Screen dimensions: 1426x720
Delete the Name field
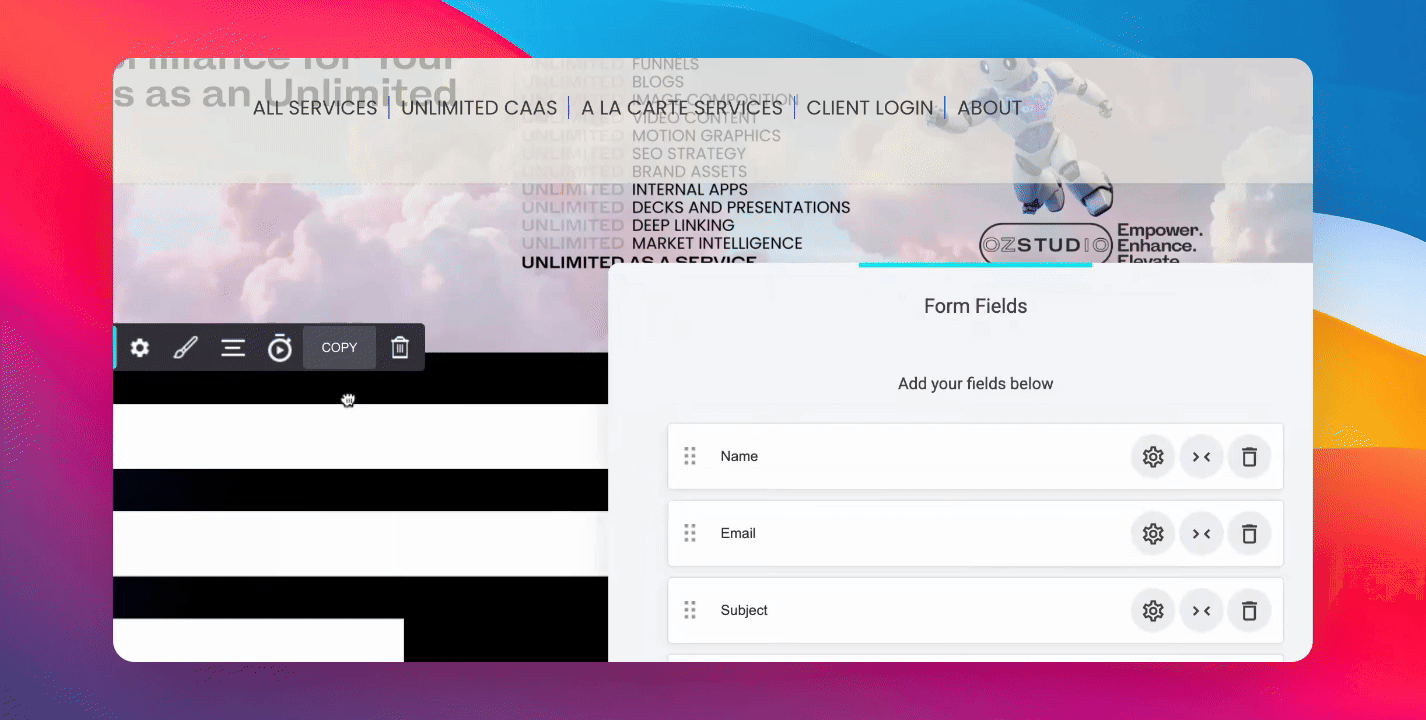[x=1249, y=457]
